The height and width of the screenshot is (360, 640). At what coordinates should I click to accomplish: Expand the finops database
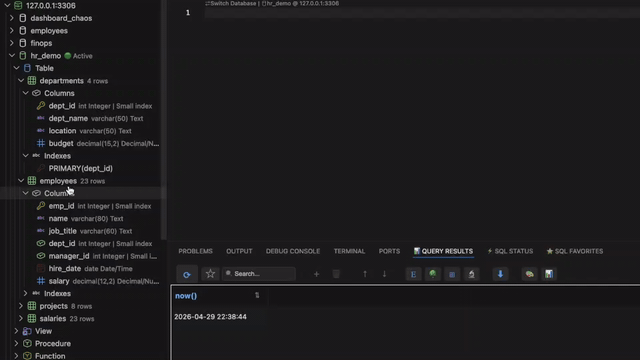pyautogui.click(x=12, y=43)
